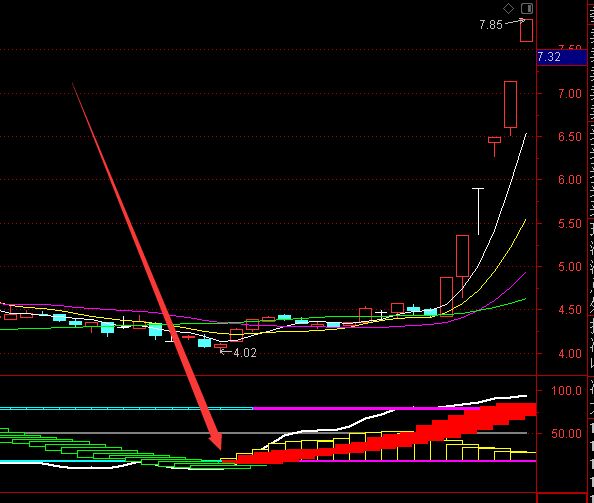Select the white moving average curve's upper end
Viewport: 594px width, 503px height.
click(525, 135)
